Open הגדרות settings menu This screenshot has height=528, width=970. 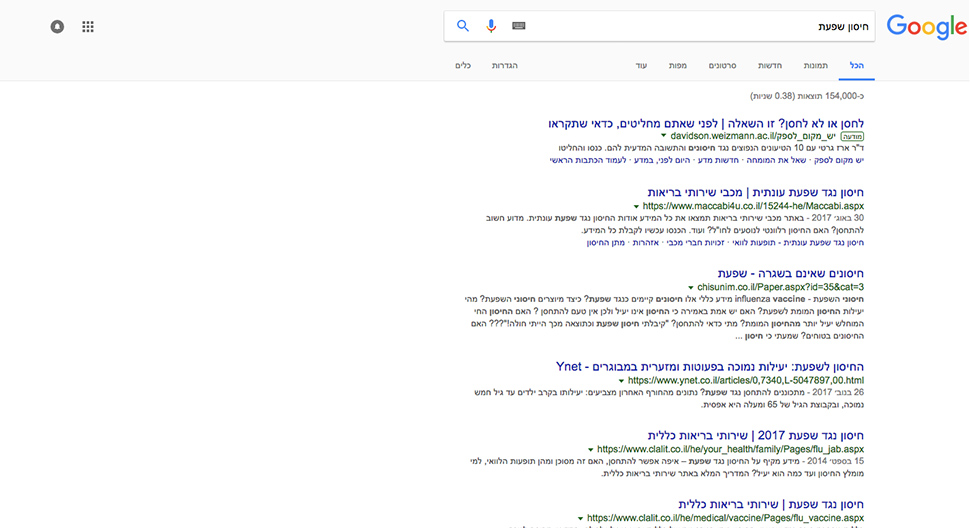(505, 66)
